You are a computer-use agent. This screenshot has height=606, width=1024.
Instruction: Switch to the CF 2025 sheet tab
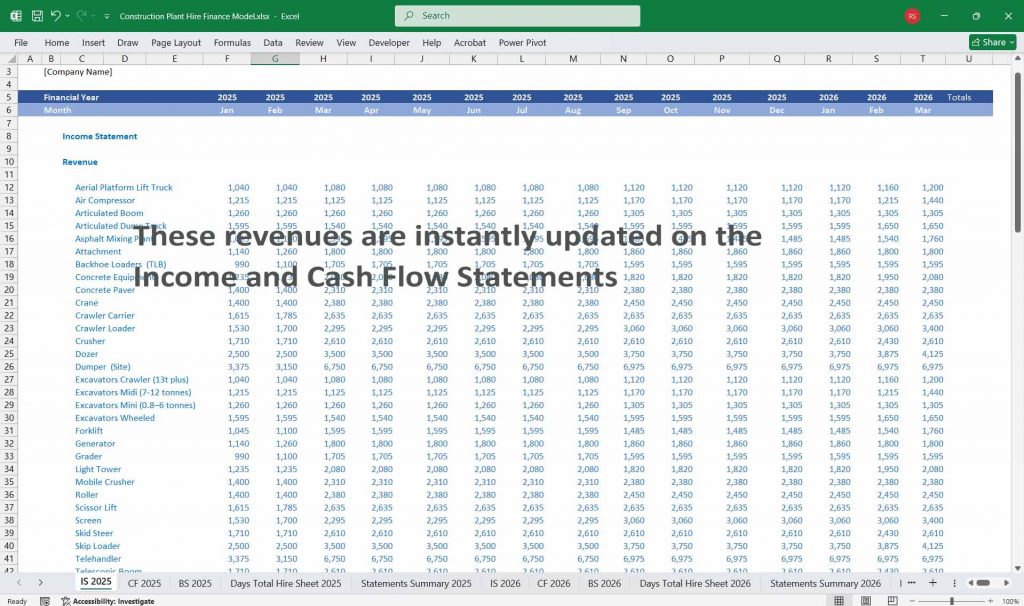pyautogui.click(x=144, y=582)
